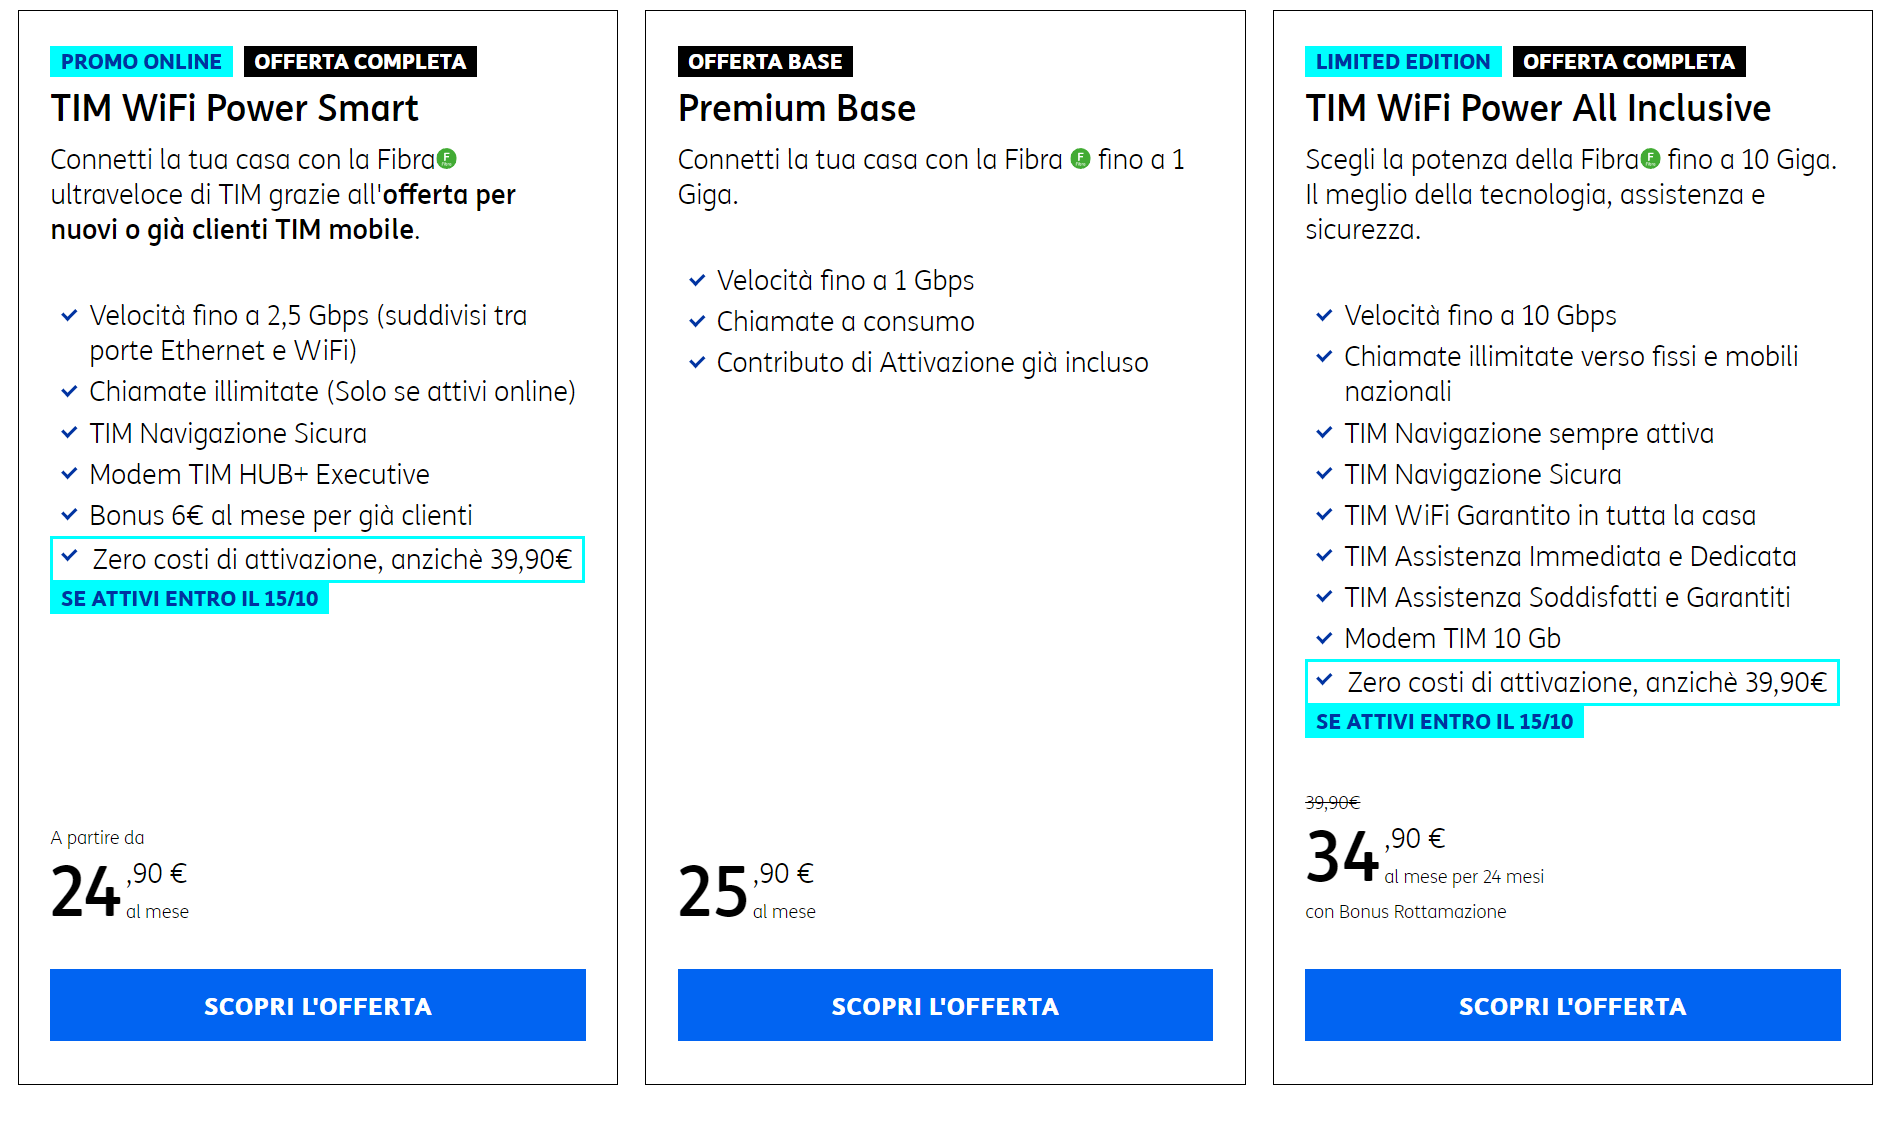Click checkmark beside Modem TIM HUB+ Executive
Screen dimensions: 1890x1134
pyautogui.click(x=69, y=474)
